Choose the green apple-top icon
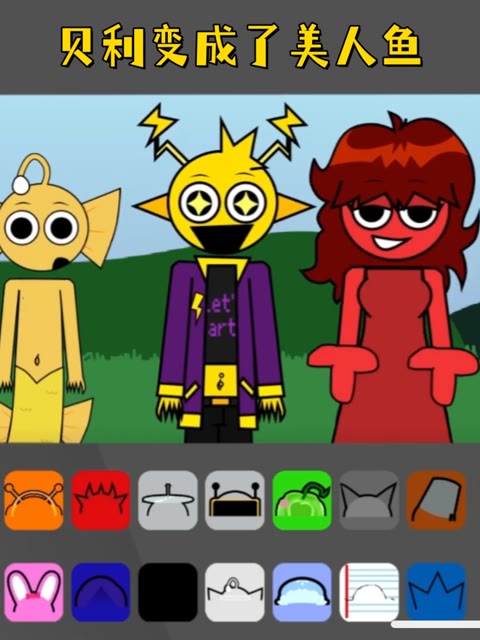 (x=302, y=500)
